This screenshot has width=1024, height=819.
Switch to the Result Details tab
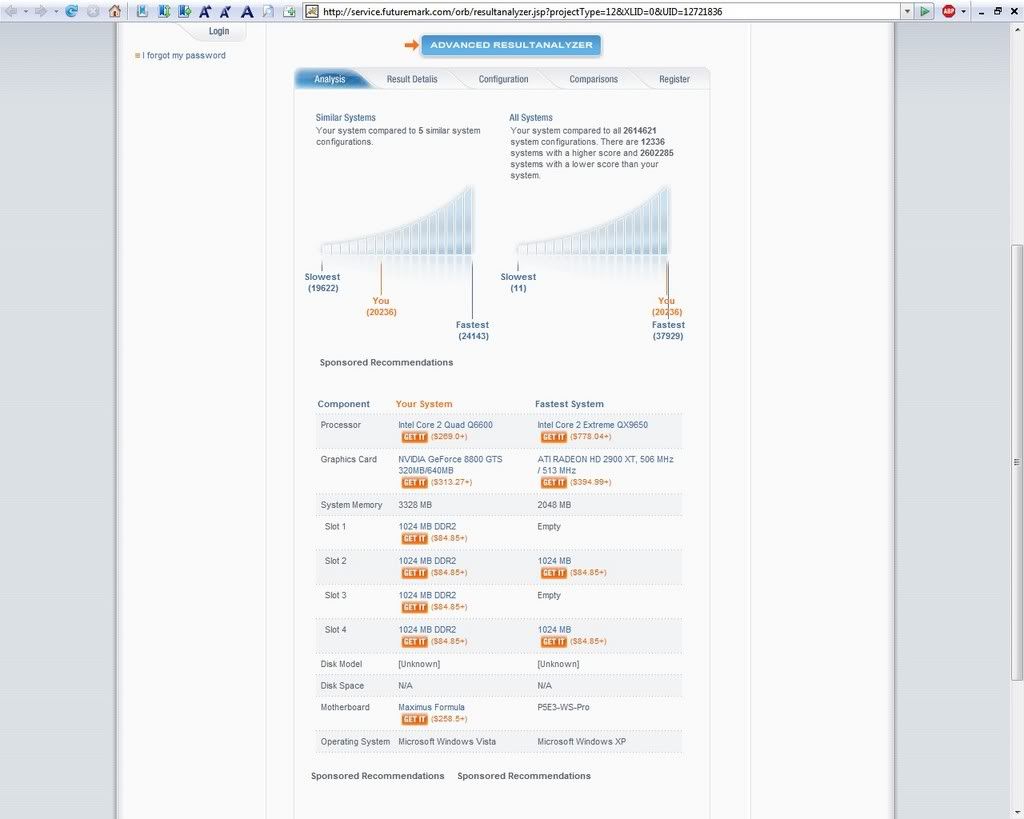tap(412, 79)
